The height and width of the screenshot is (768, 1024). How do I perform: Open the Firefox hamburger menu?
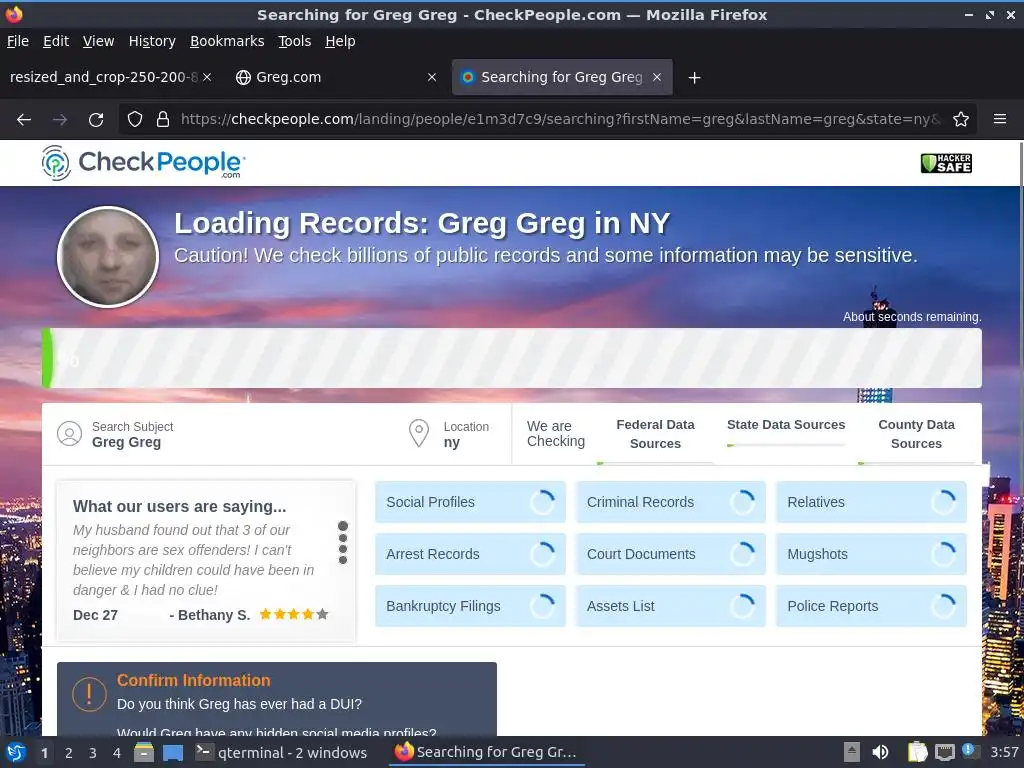click(1000, 119)
